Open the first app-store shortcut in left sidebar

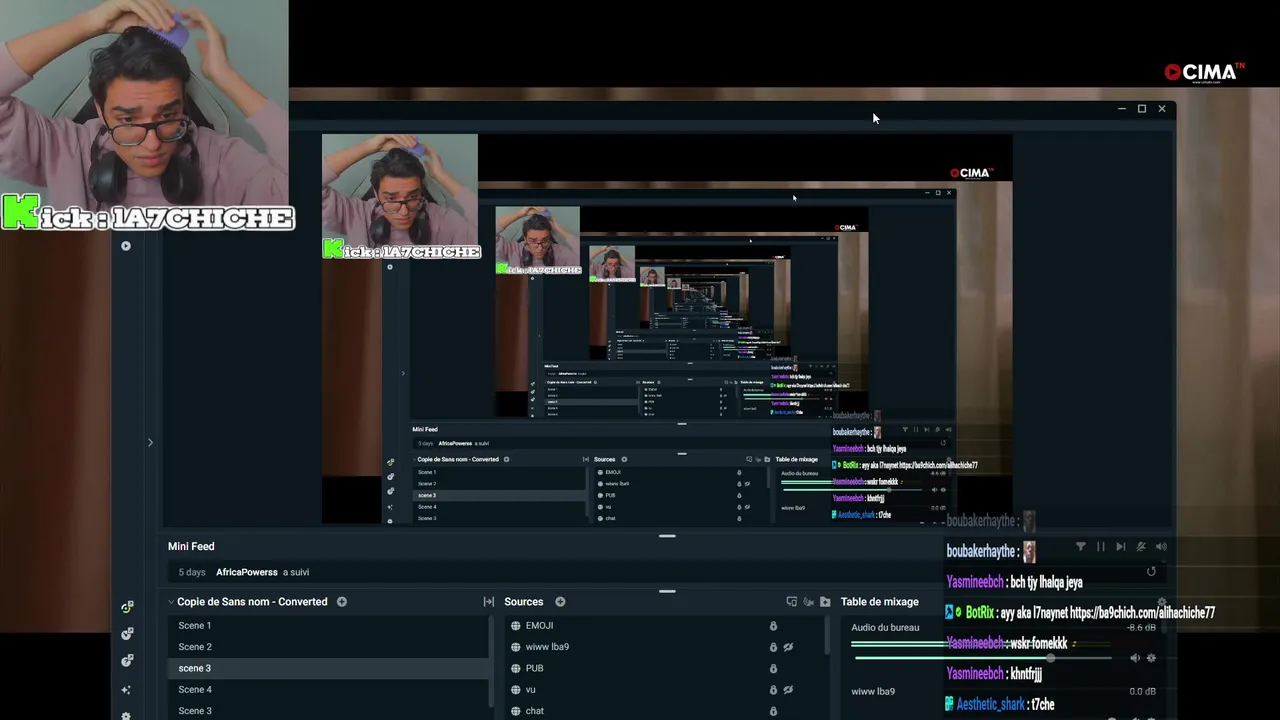click(127, 607)
